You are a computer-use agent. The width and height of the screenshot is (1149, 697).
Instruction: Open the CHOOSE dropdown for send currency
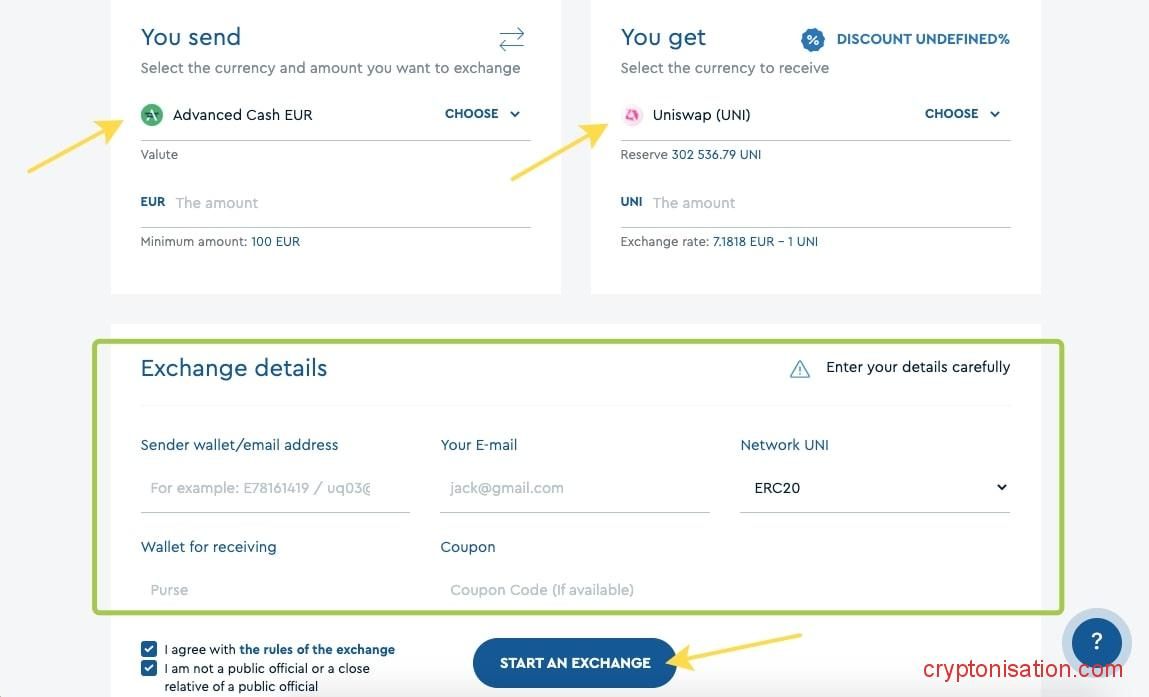tap(482, 114)
